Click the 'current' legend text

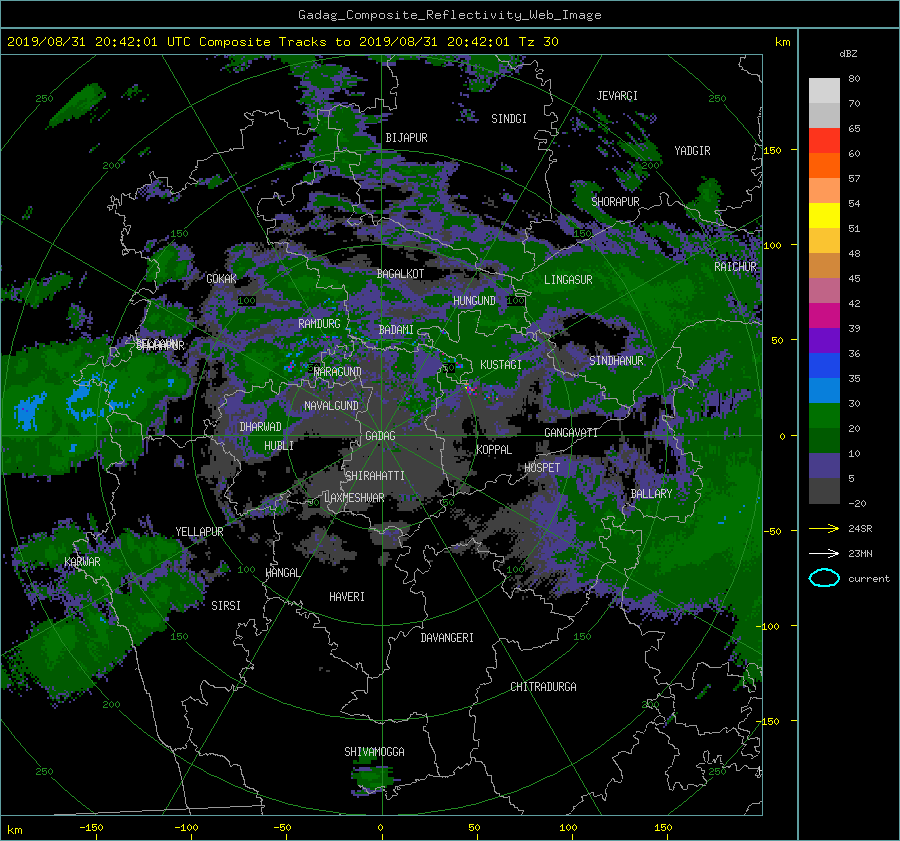click(x=869, y=579)
